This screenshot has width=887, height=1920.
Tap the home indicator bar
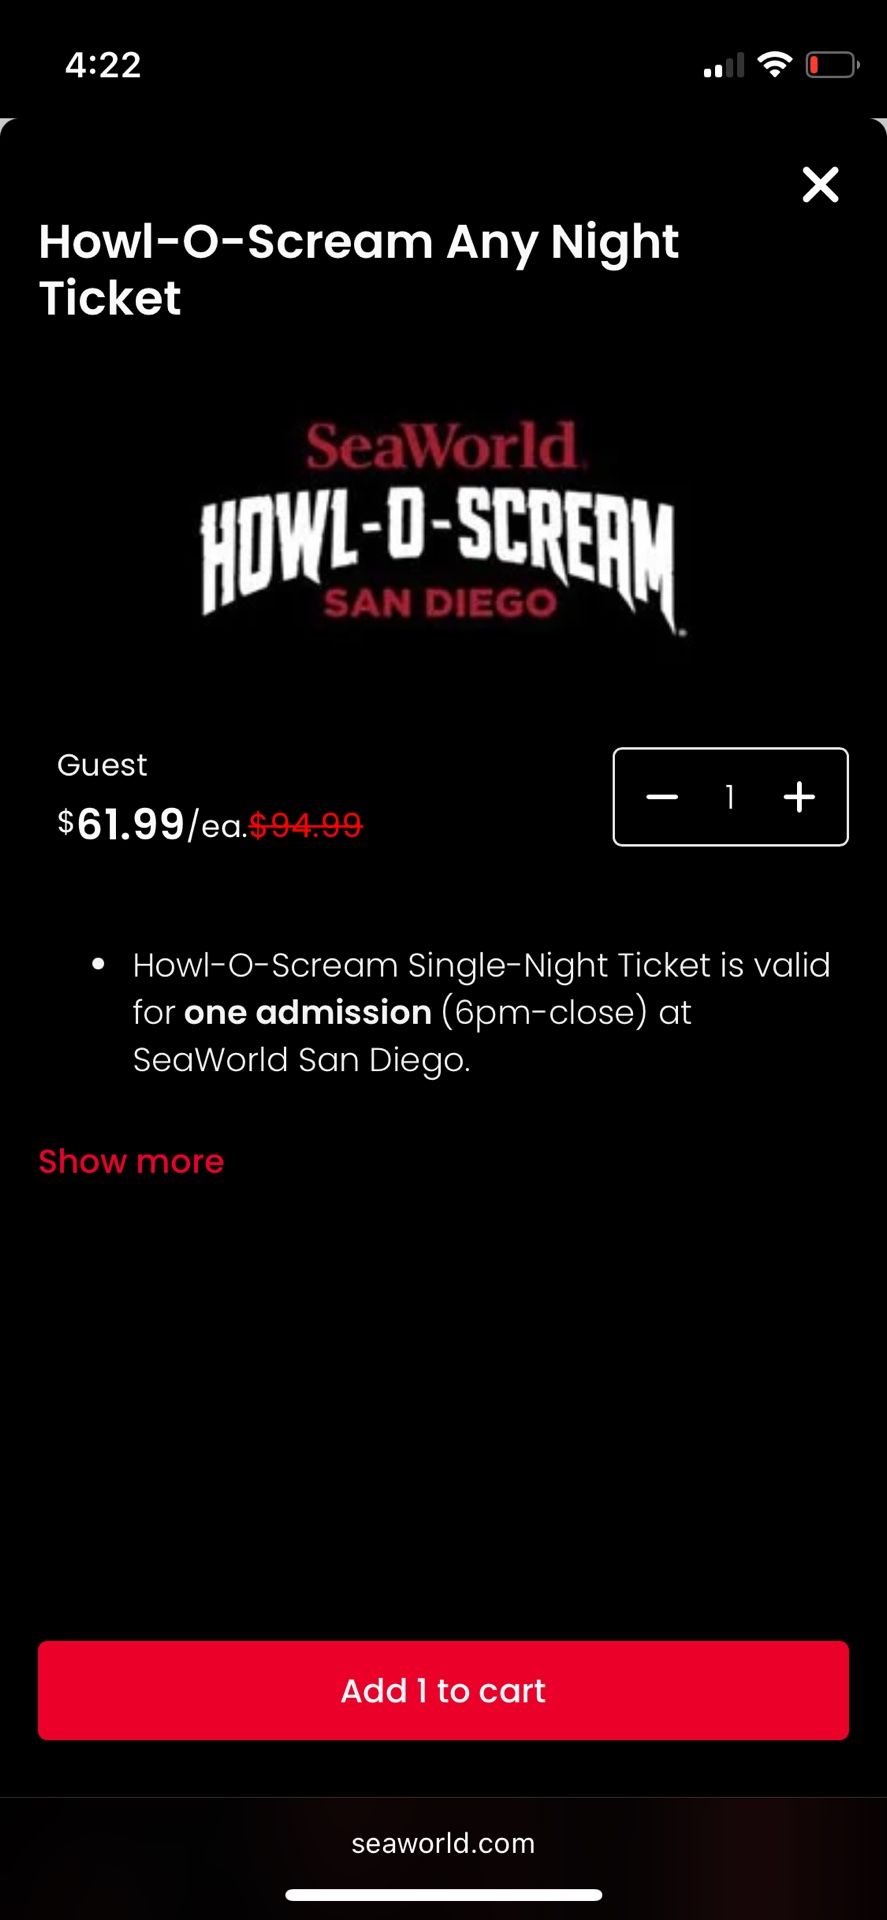coord(443,1895)
